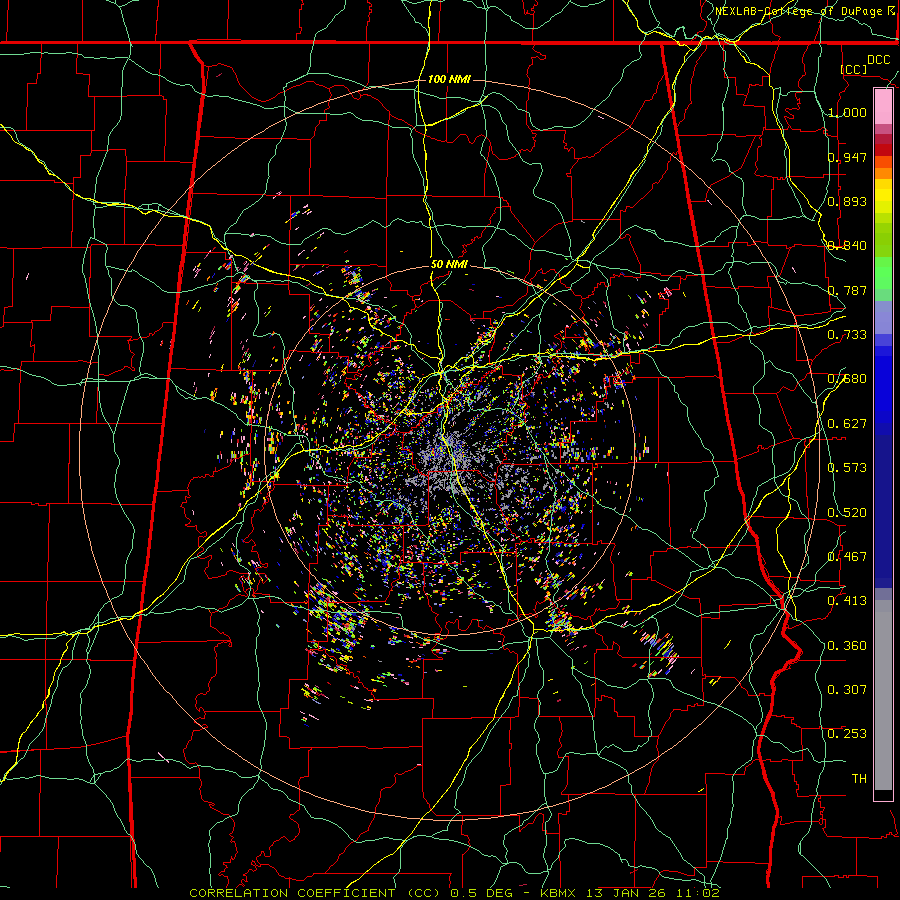Click the 1.000 value on the color scale

[847, 112]
